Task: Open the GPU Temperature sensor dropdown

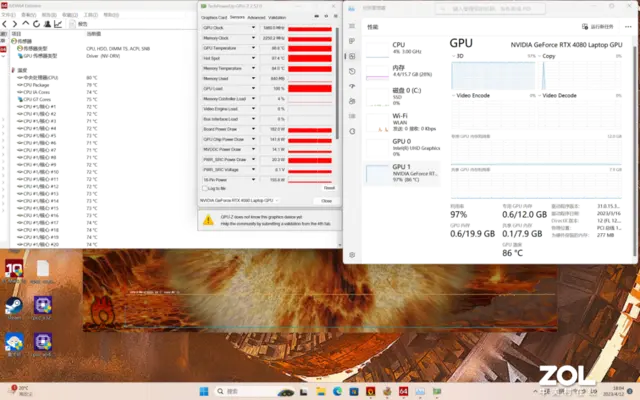Action: 253,48
